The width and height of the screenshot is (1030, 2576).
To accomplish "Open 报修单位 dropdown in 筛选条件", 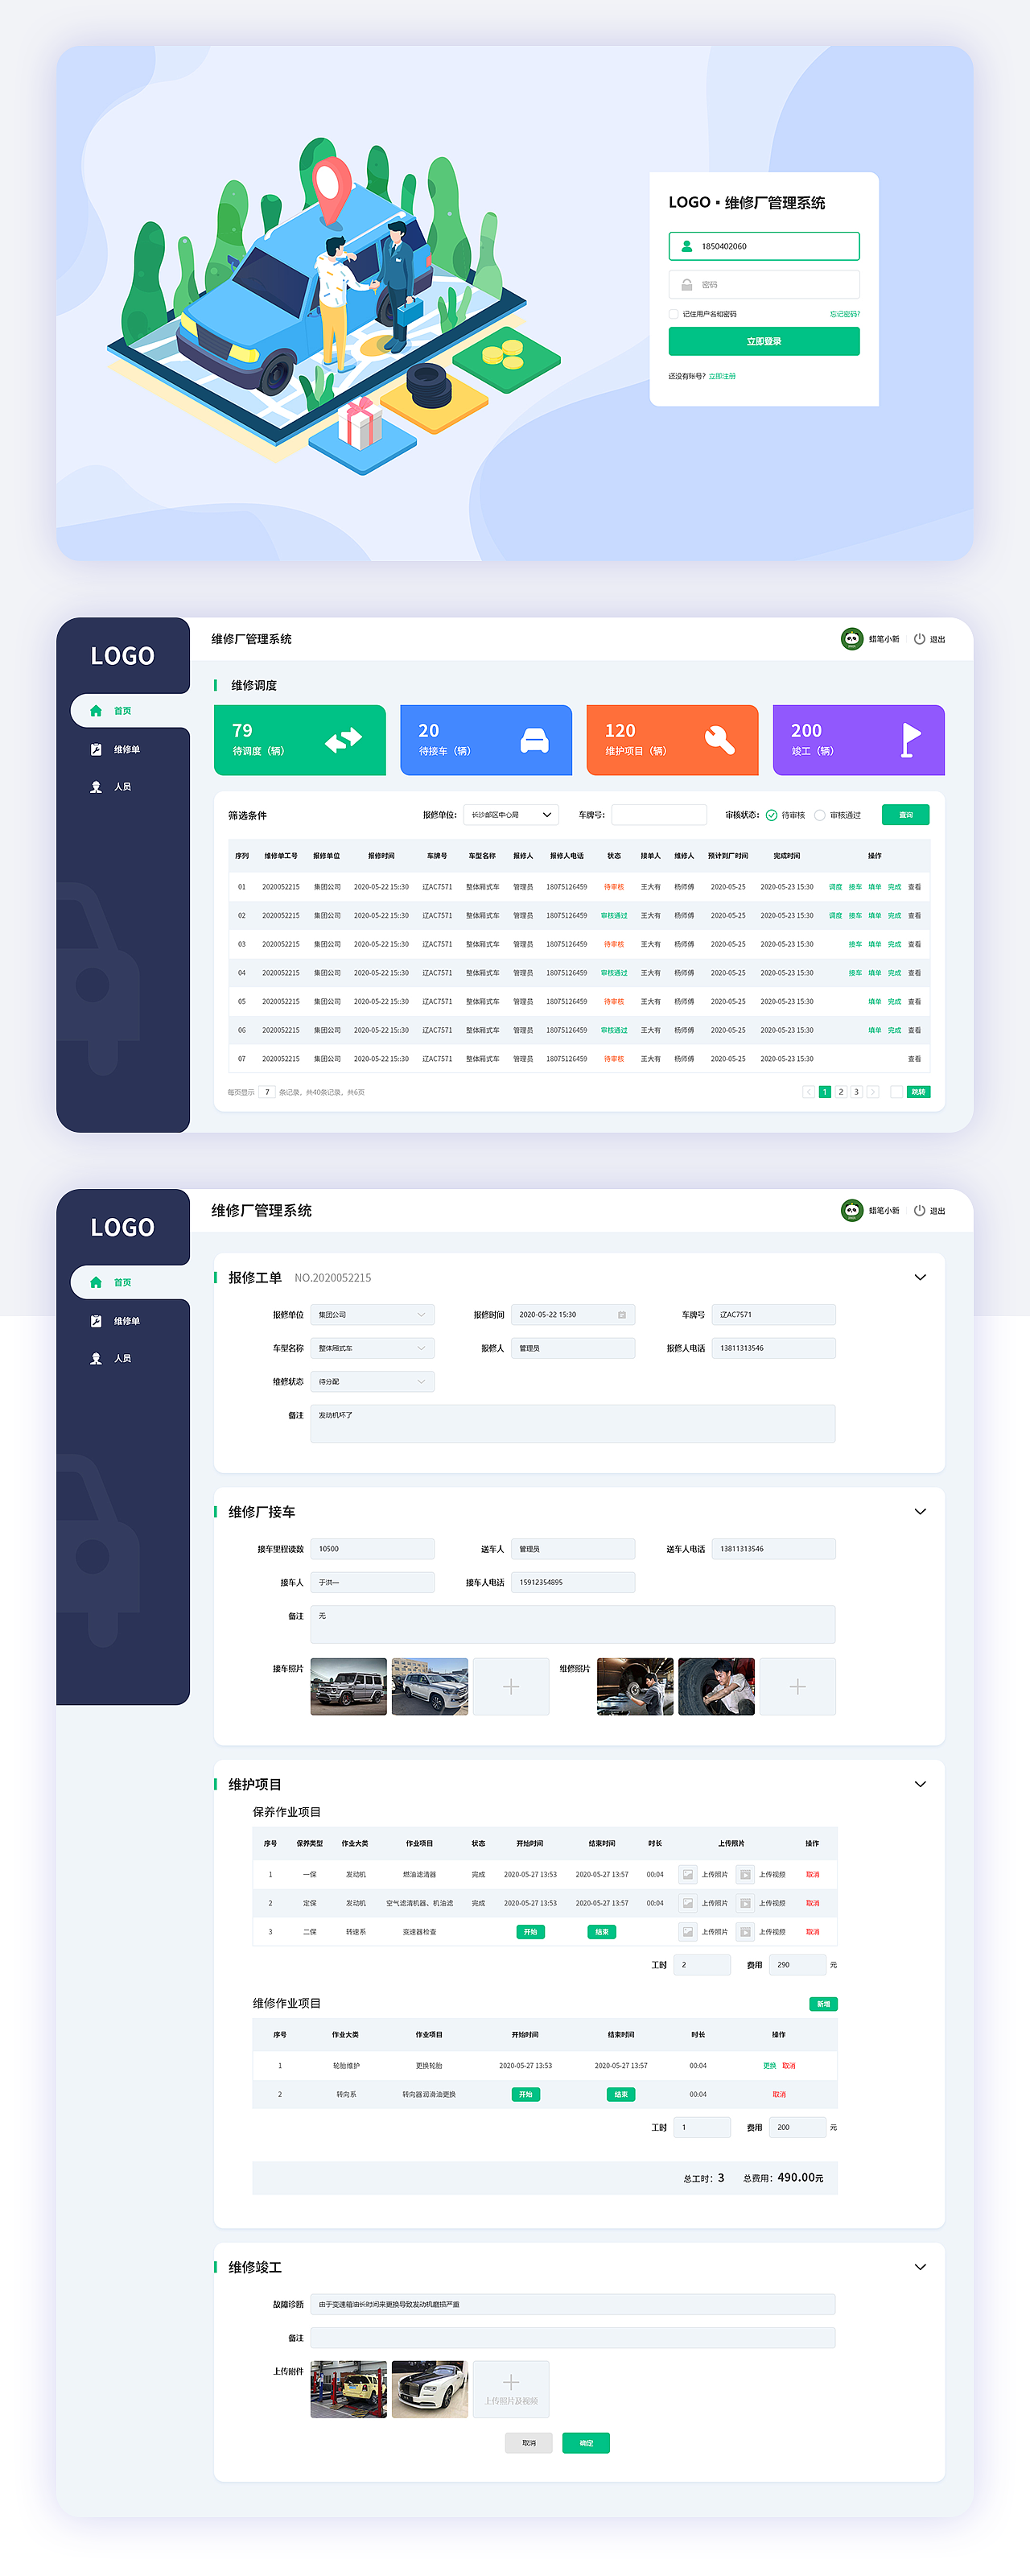I will (x=510, y=815).
